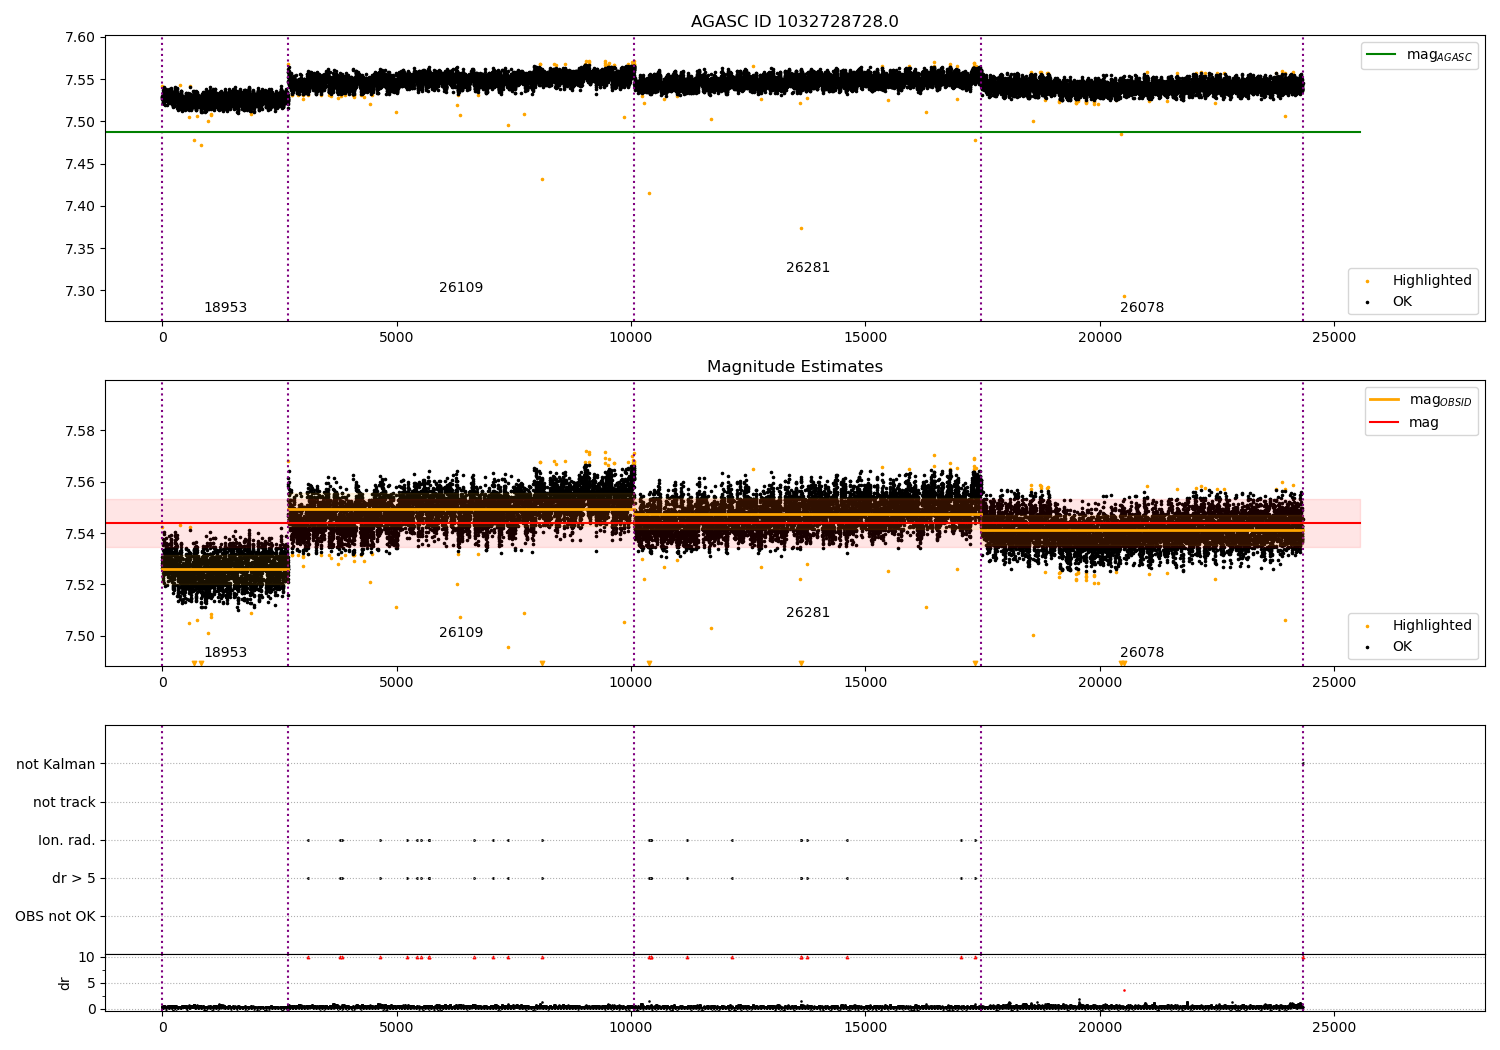Click y-axis tick 7.52 in Magnitude Estimates plot

click(80, 585)
